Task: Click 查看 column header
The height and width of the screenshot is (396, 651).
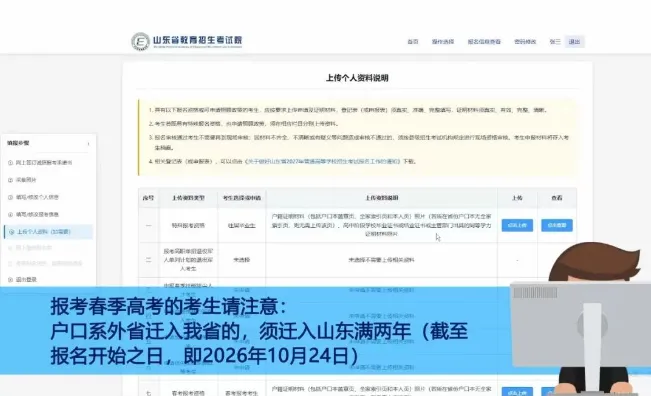Action: click(x=557, y=198)
